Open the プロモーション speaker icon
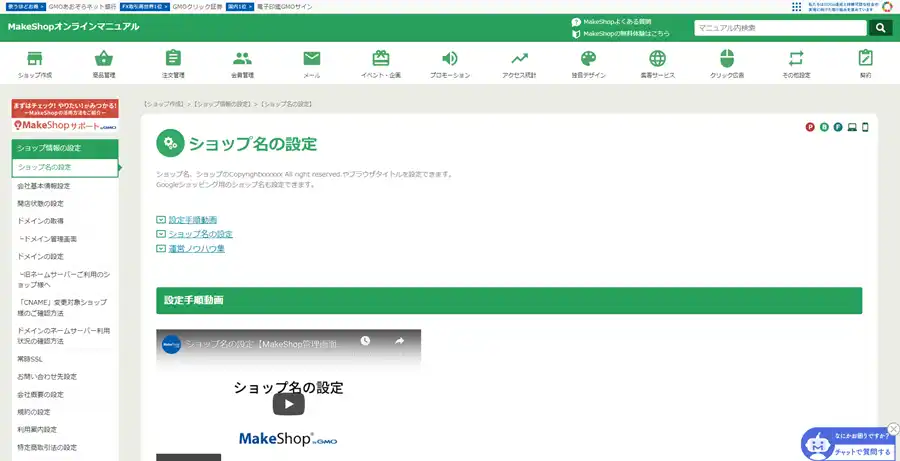This screenshot has width=900, height=461. pyautogui.click(x=450, y=59)
